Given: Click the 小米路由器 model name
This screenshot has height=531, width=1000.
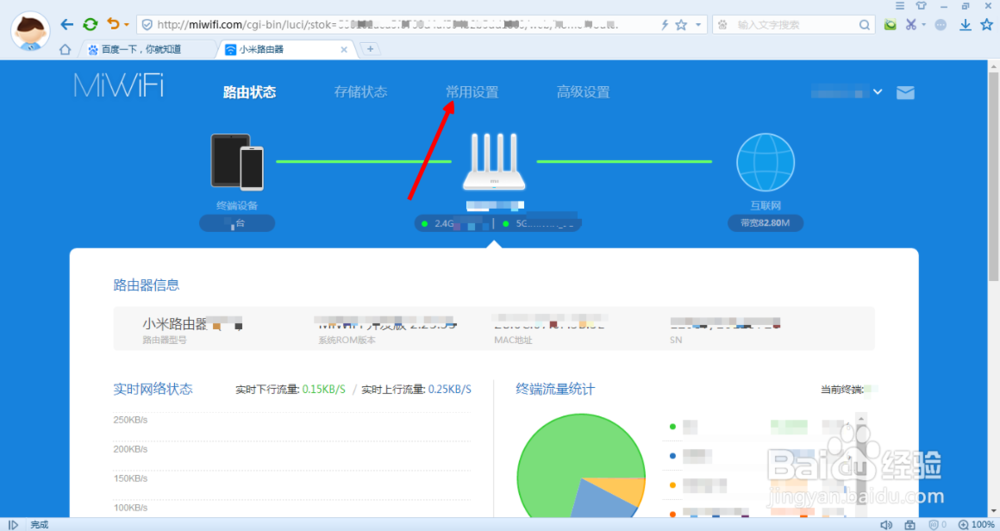Looking at the screenshot, I should (x=175, y=324).
